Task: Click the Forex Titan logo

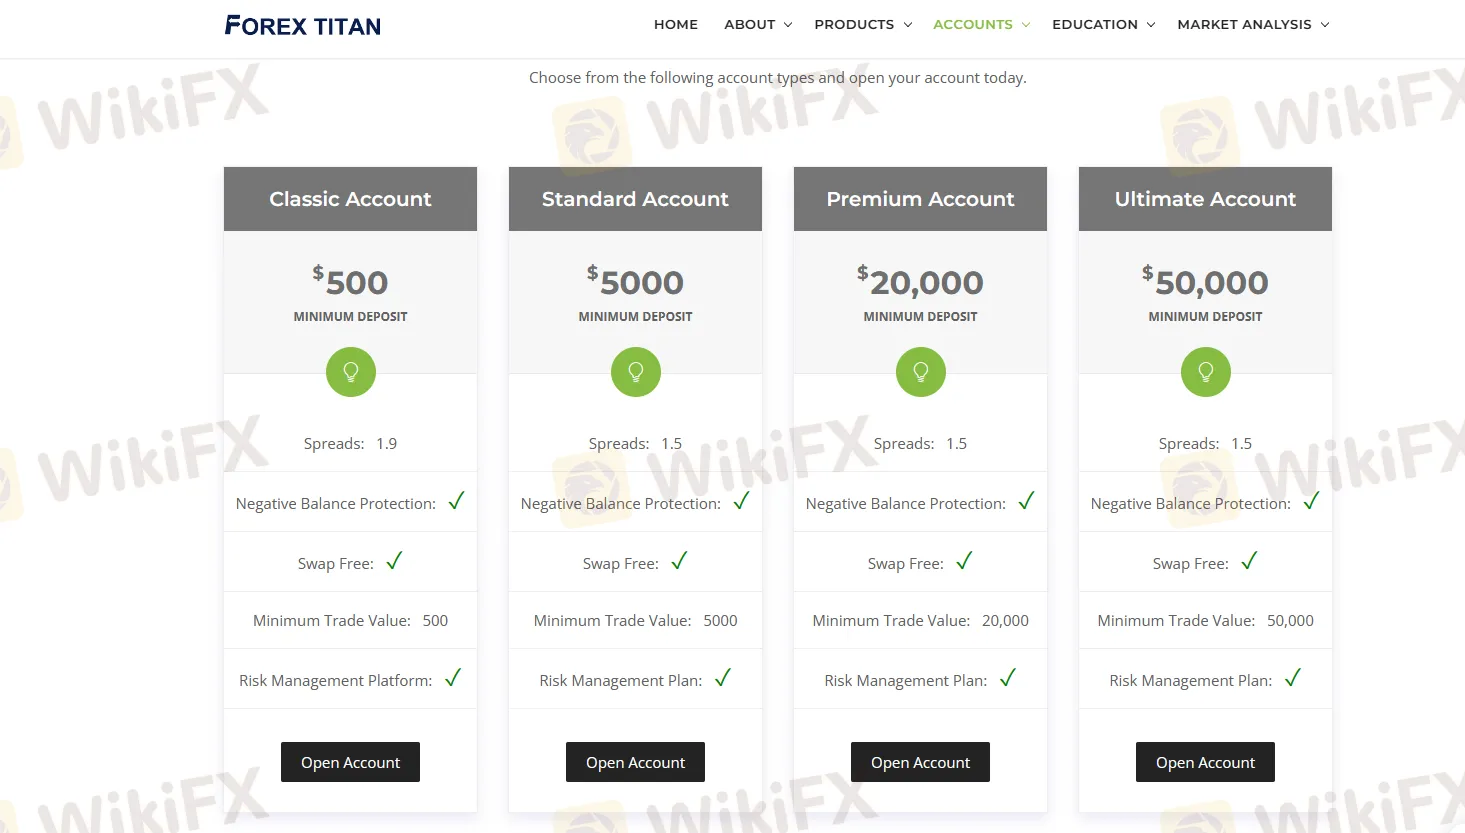Action: click(x=302, y=24)
